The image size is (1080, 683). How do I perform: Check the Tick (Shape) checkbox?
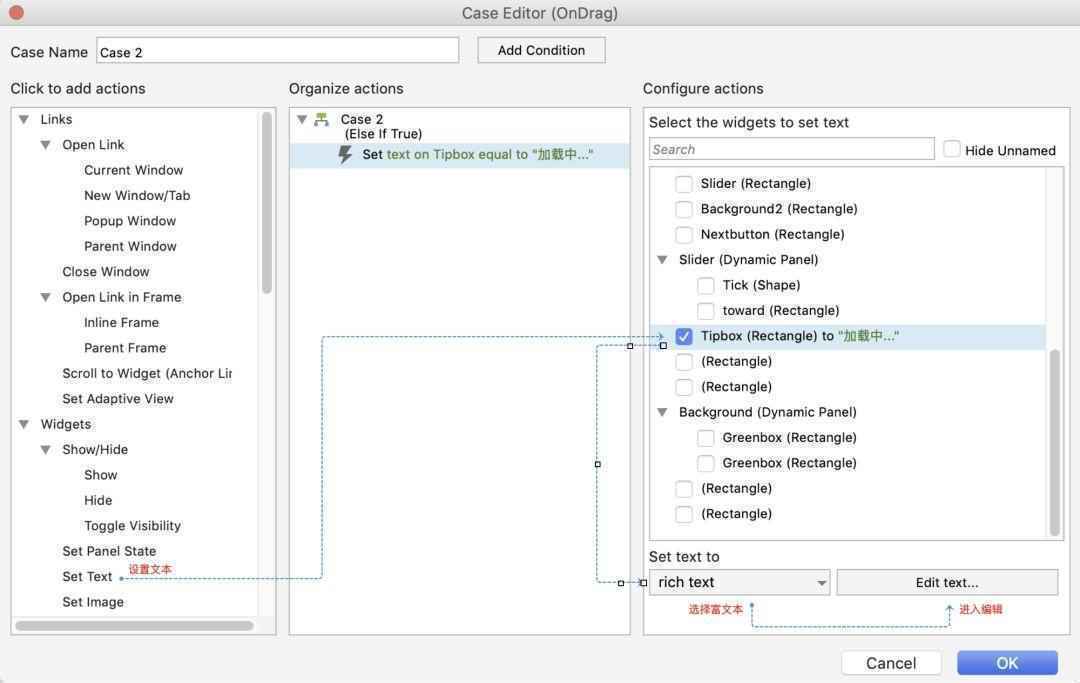(705, 286)
